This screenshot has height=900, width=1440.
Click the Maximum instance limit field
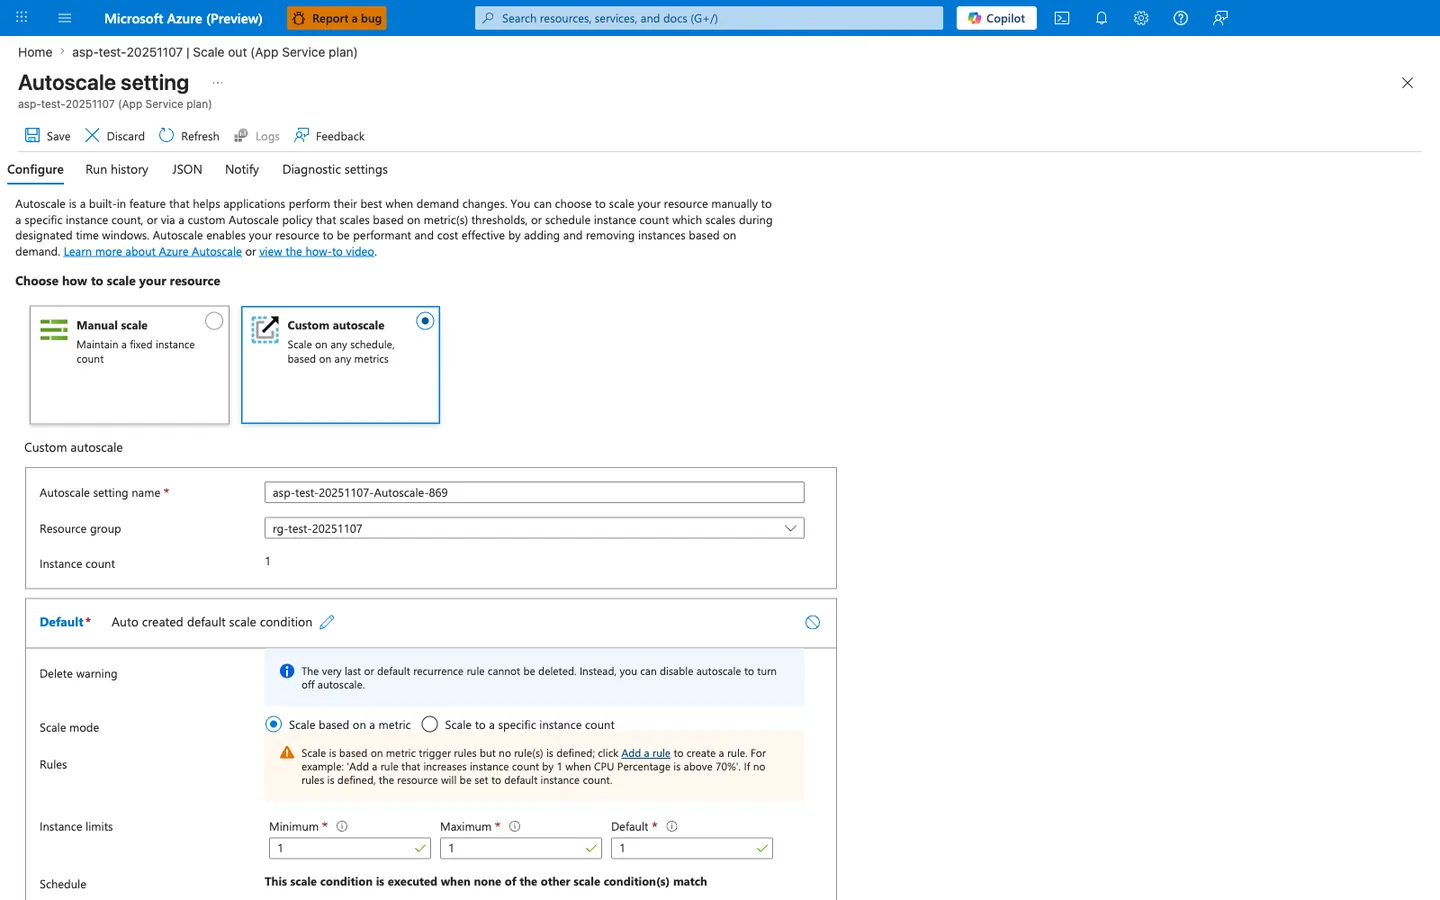point(521,848)
